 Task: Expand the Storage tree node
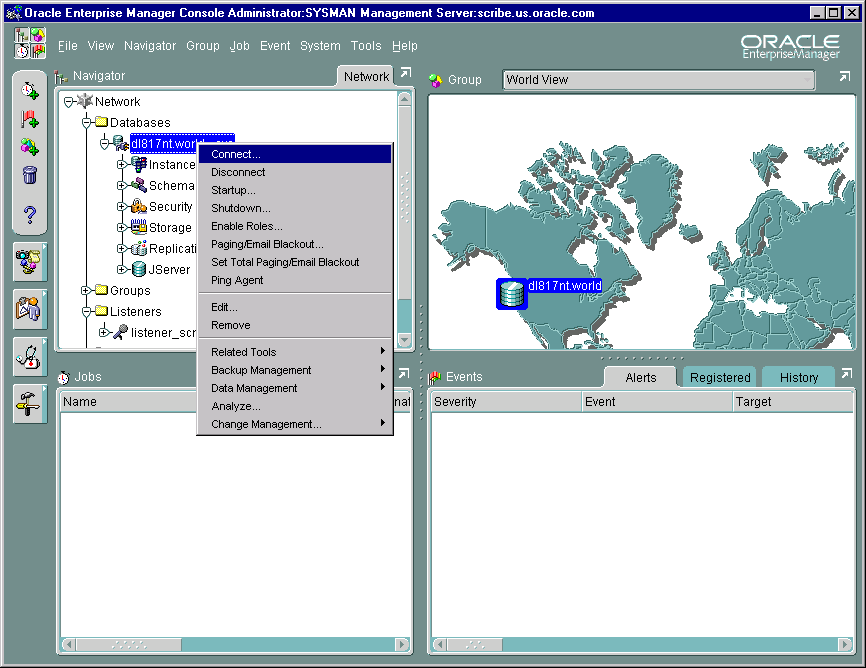(x=121, y=228)
